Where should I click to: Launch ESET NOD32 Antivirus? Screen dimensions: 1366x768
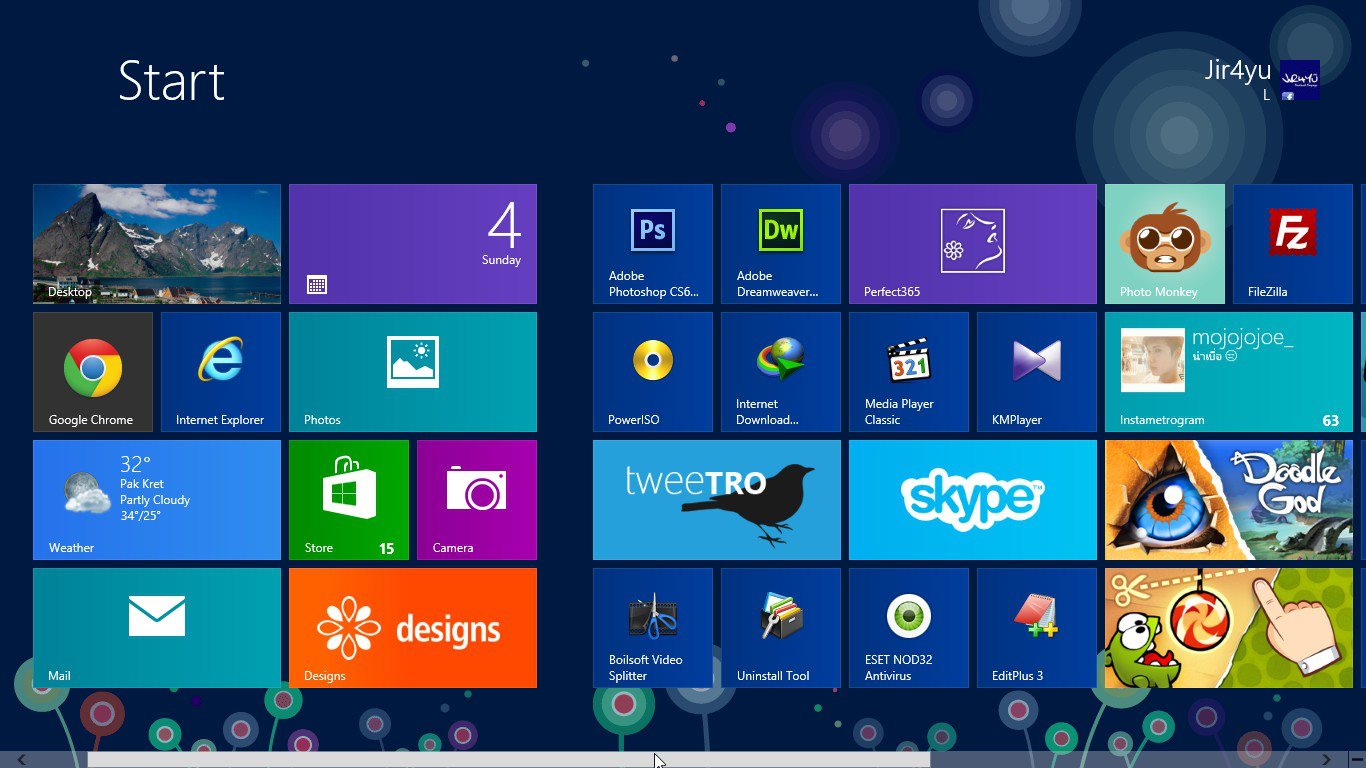(909, 628)
